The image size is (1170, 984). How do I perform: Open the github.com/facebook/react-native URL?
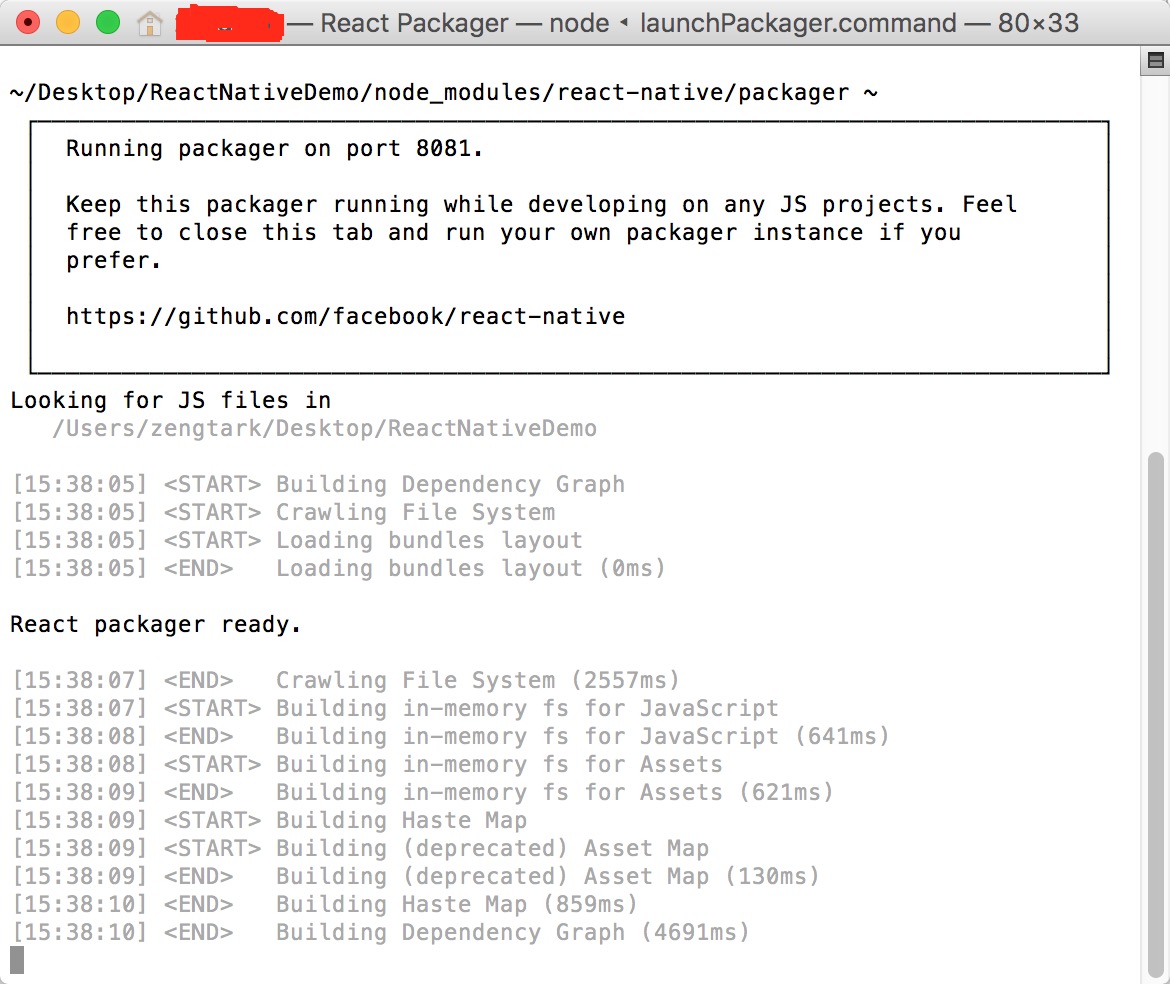pyautogui.click(x=345, y=316)
